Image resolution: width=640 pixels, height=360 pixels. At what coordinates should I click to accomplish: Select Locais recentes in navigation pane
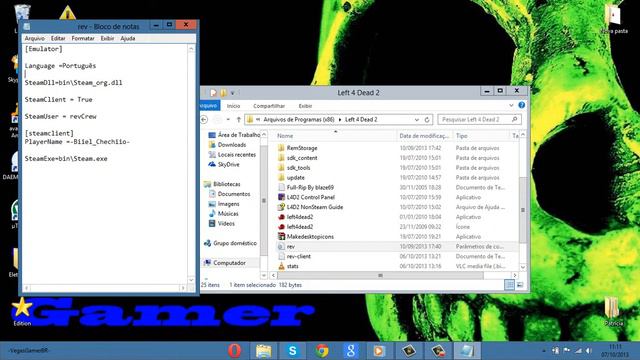232,155
